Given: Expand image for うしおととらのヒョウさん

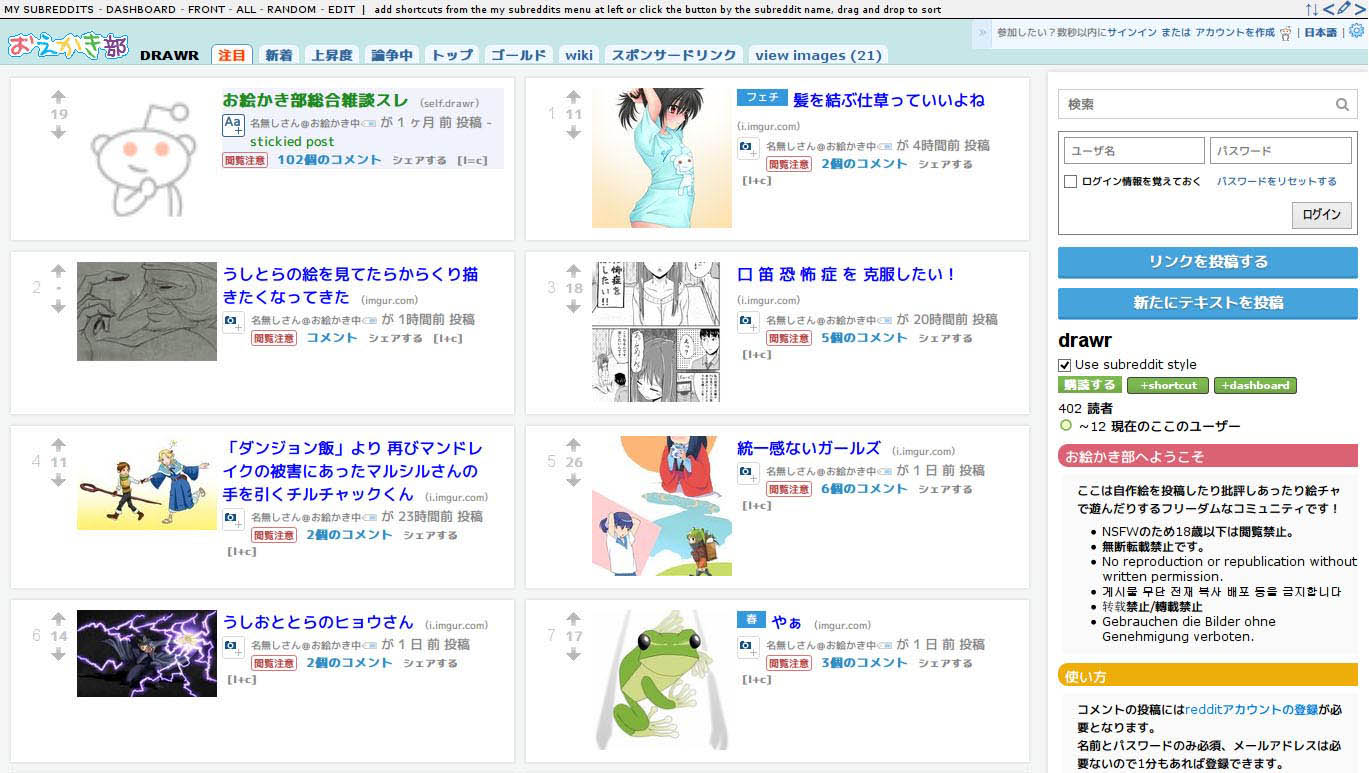Looking at the screenshot, I should 233,647.
